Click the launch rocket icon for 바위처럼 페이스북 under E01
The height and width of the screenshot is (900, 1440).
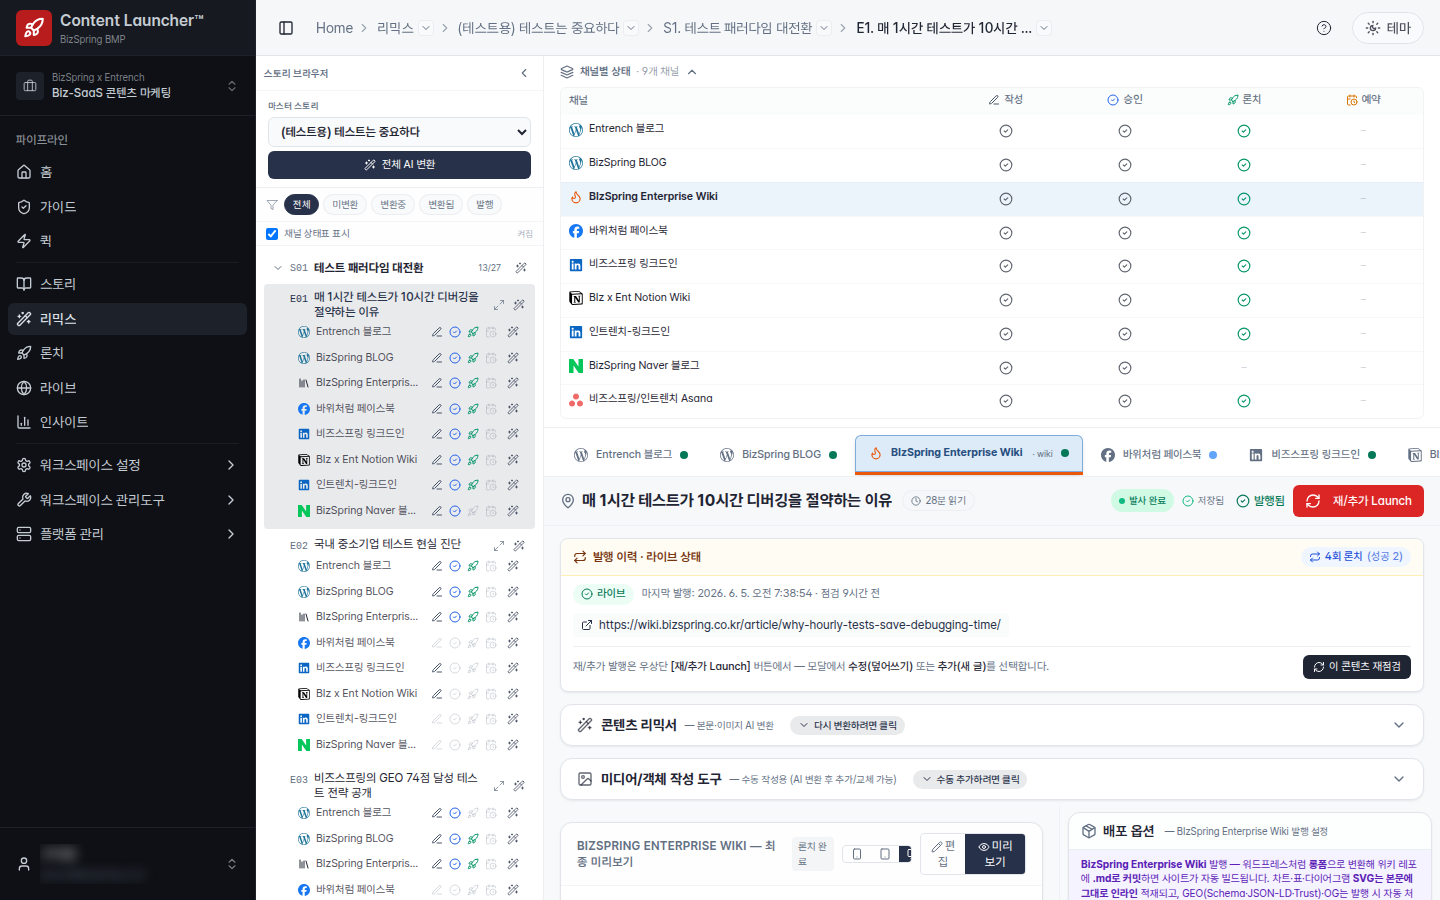click(473, 409)
